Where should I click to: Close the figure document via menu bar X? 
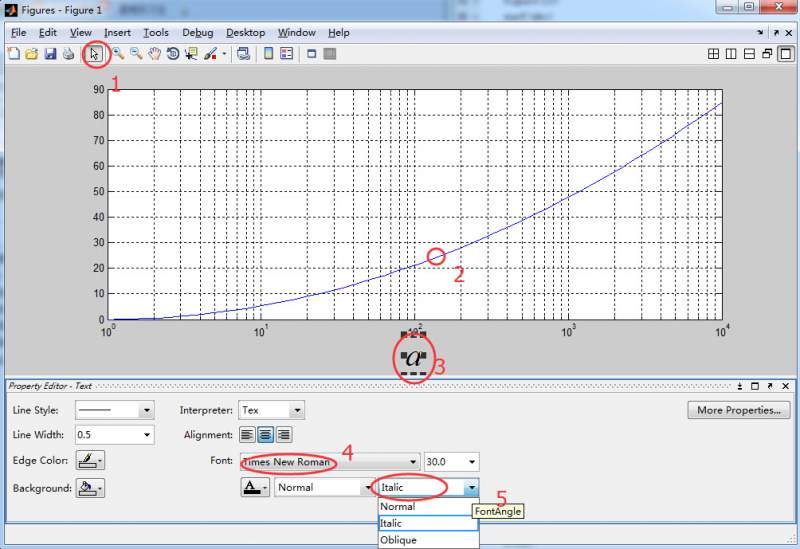789,33
